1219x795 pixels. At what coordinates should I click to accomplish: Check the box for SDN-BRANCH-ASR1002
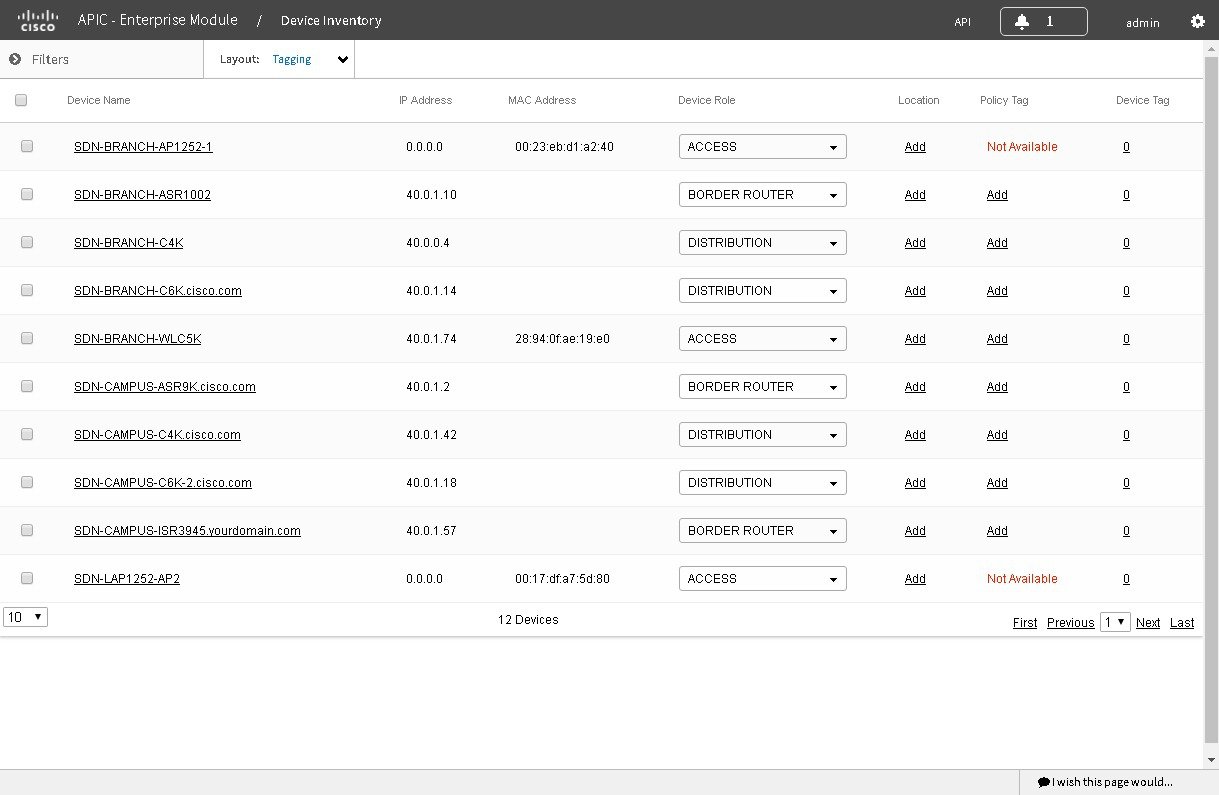(27, 194)
